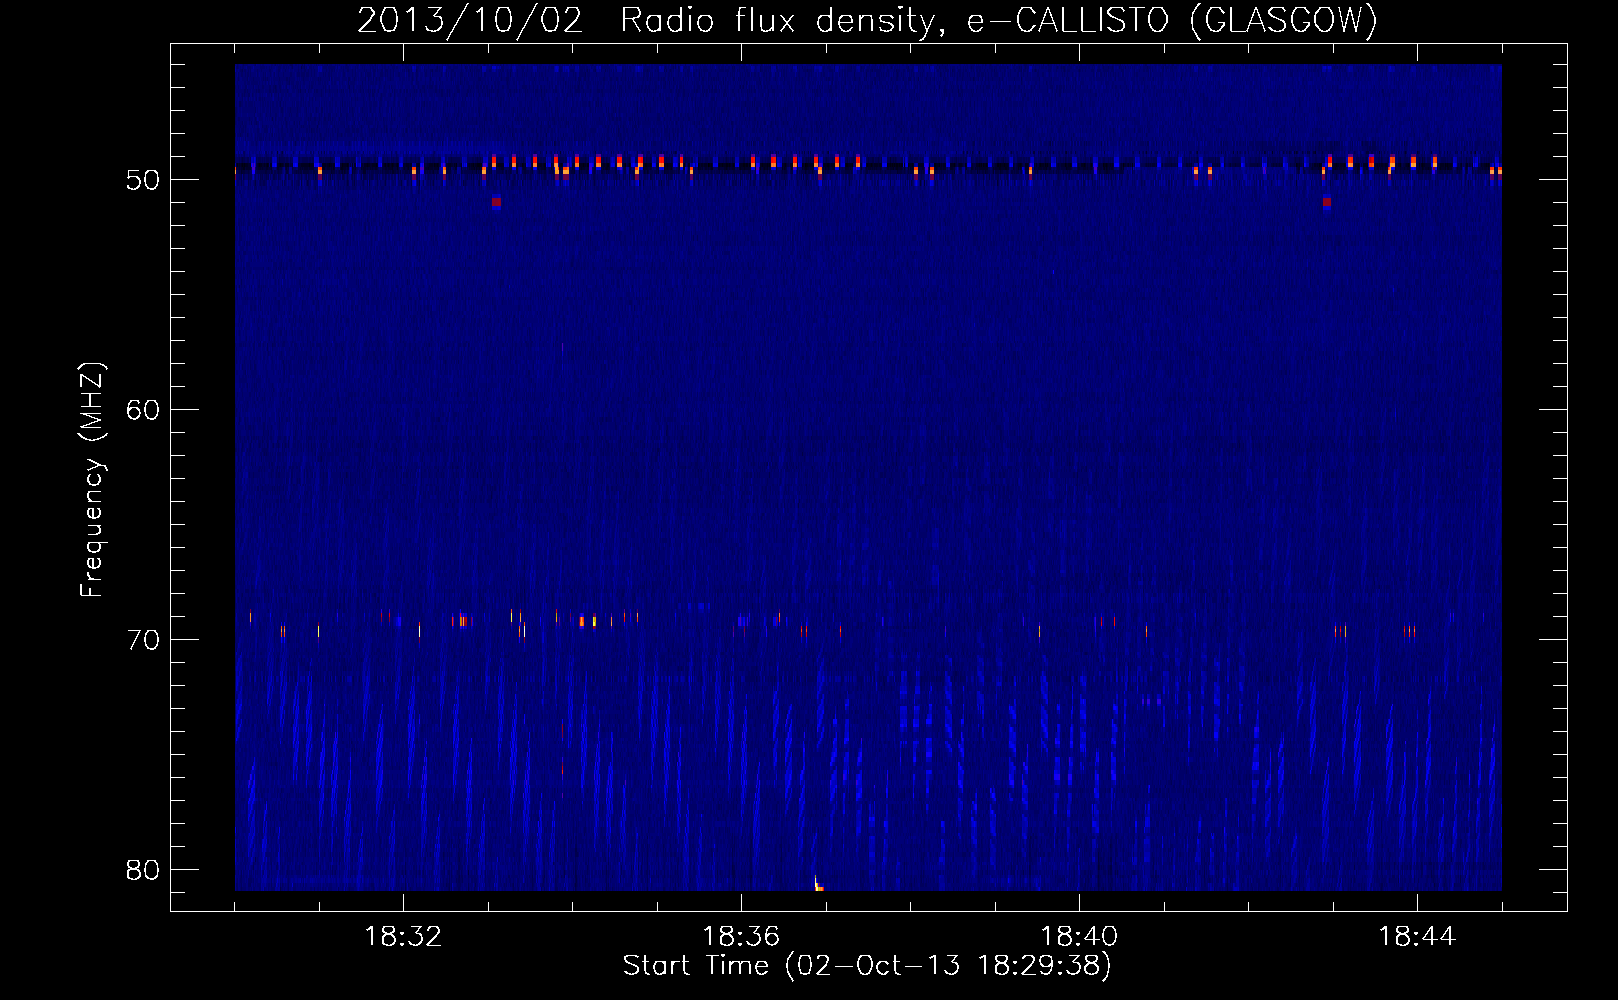
Task: Click the 'Start Time (02-Oct-13 18:29:38)' label
Action: (867, 966)
